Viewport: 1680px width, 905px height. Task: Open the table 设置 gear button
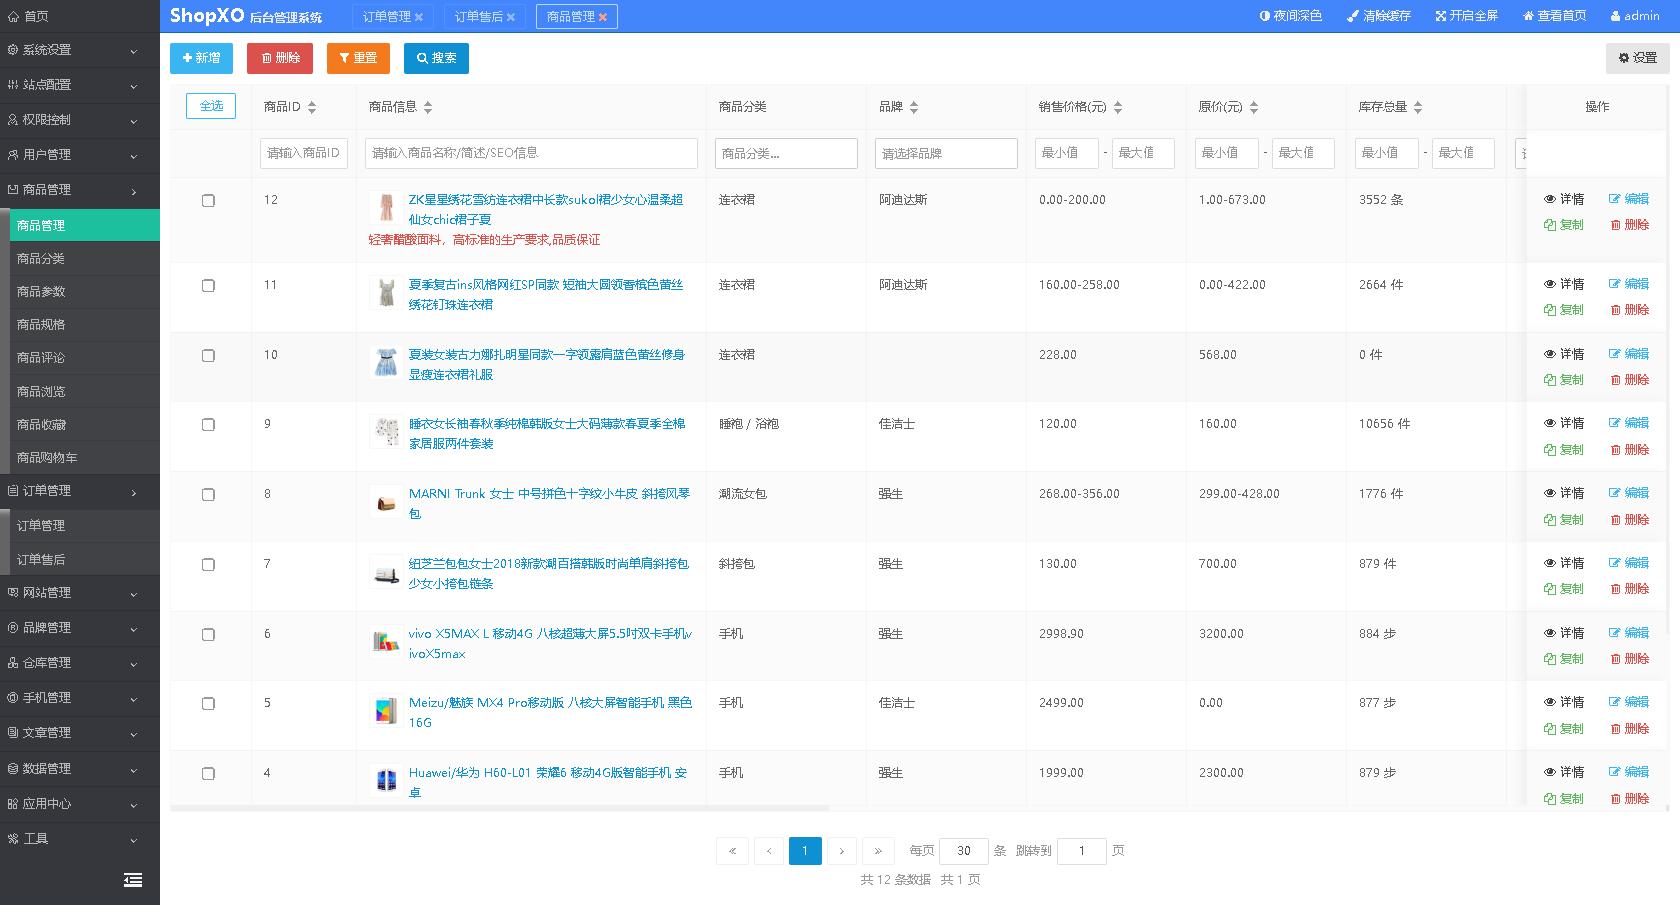coord(1637,58)
